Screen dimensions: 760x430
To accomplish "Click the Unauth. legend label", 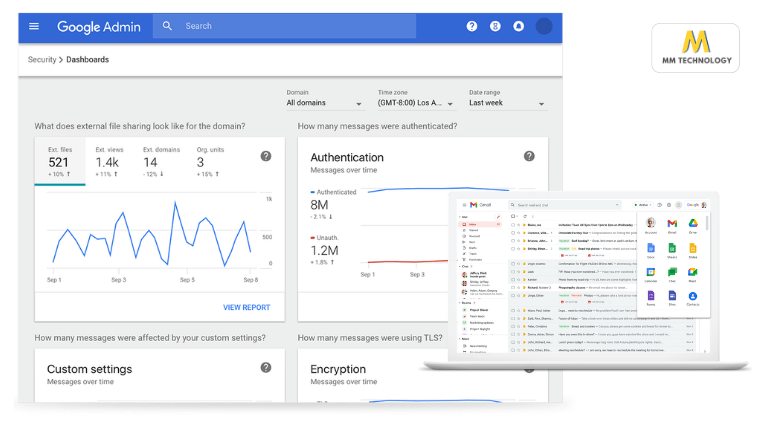I will [x=327, y=238].
